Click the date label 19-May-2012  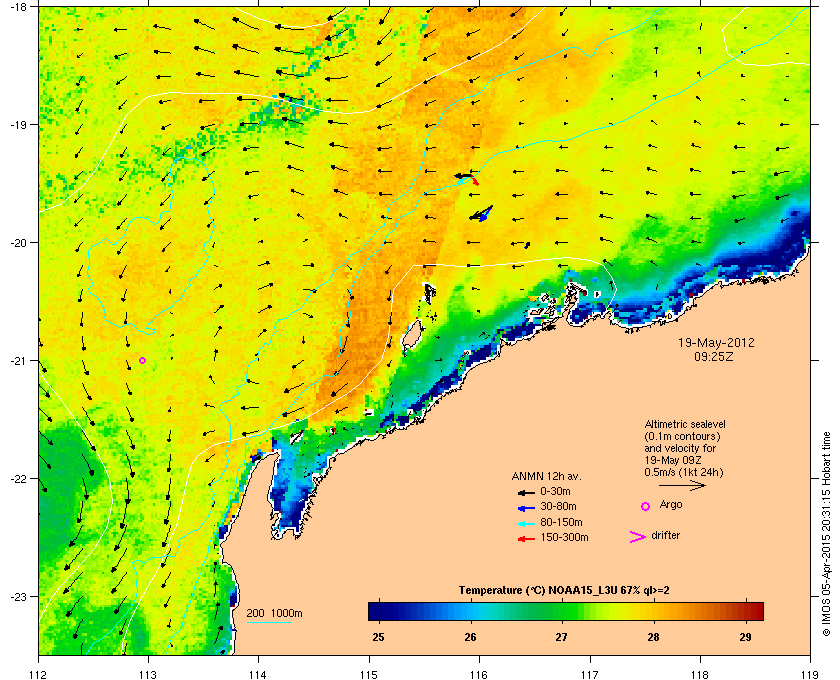point(716,343)
